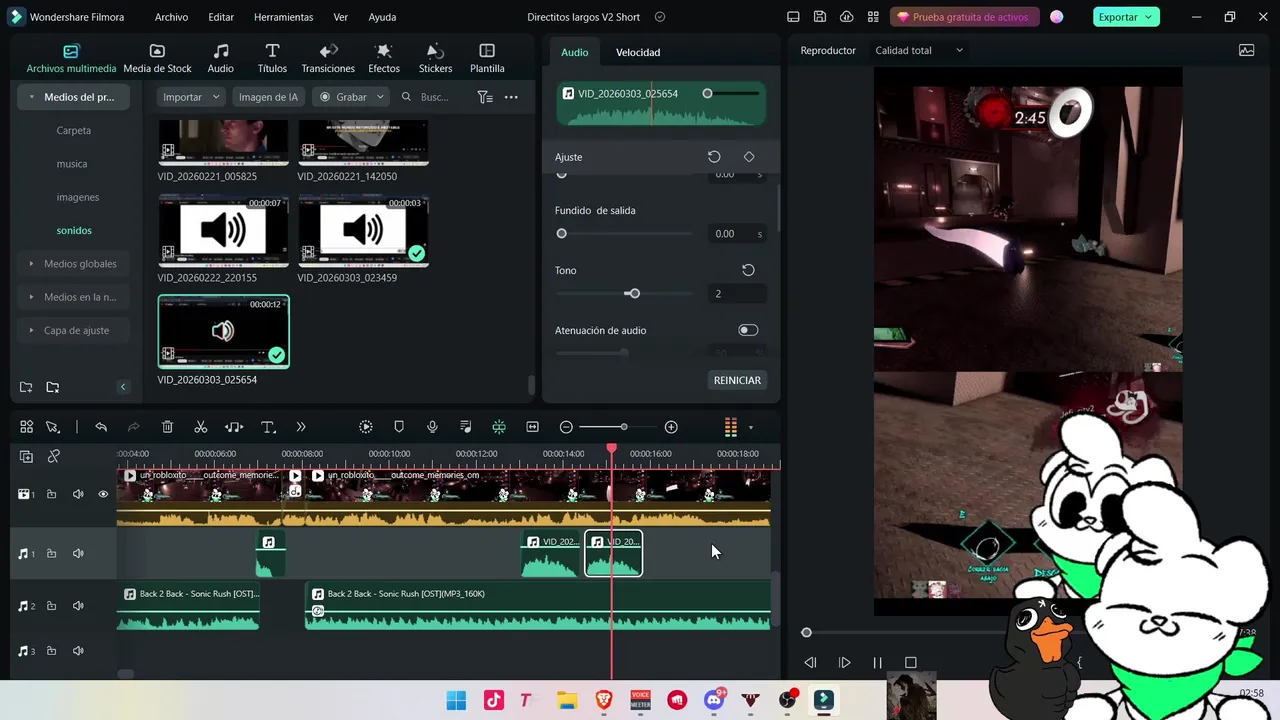1280x720 pixels.
Task: Click the cloud upload icon in title bar
Action: click(847, 17)
